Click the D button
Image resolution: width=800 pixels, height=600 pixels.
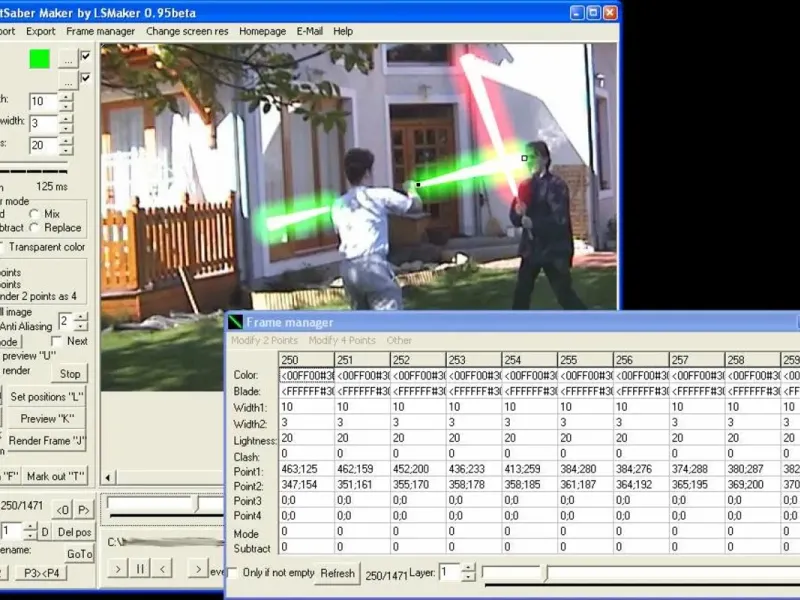(x=45, y=532)
